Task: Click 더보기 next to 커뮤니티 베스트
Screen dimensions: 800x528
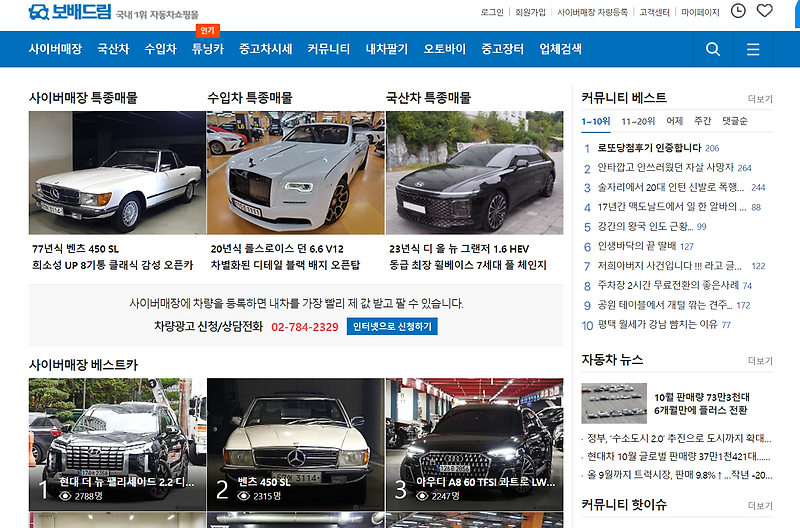Action: [x=760, y=99]
